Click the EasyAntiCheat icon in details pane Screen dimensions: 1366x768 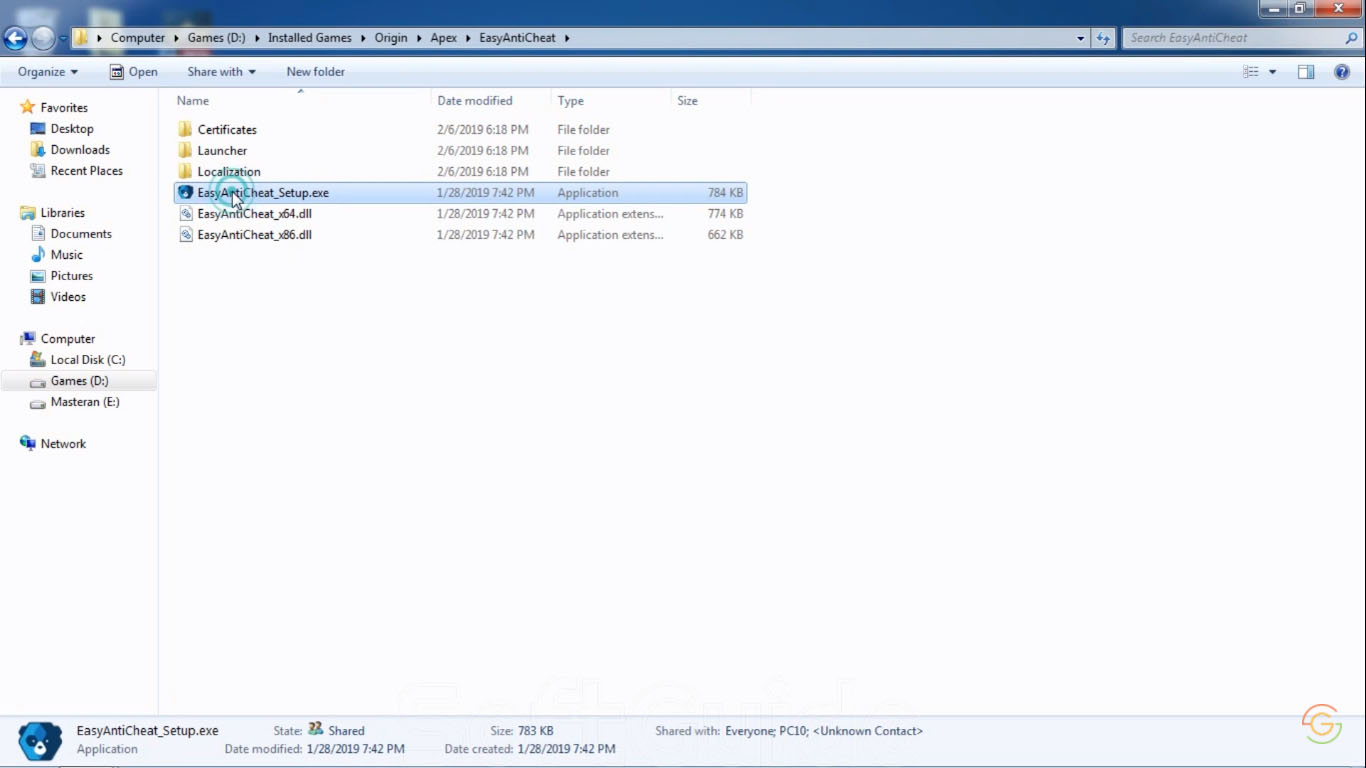point(40,741)
